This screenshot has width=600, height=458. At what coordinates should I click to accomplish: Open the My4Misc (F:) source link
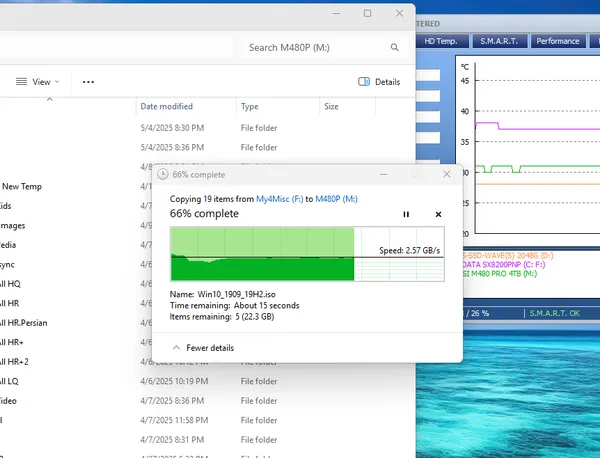(x=280, y=199)
